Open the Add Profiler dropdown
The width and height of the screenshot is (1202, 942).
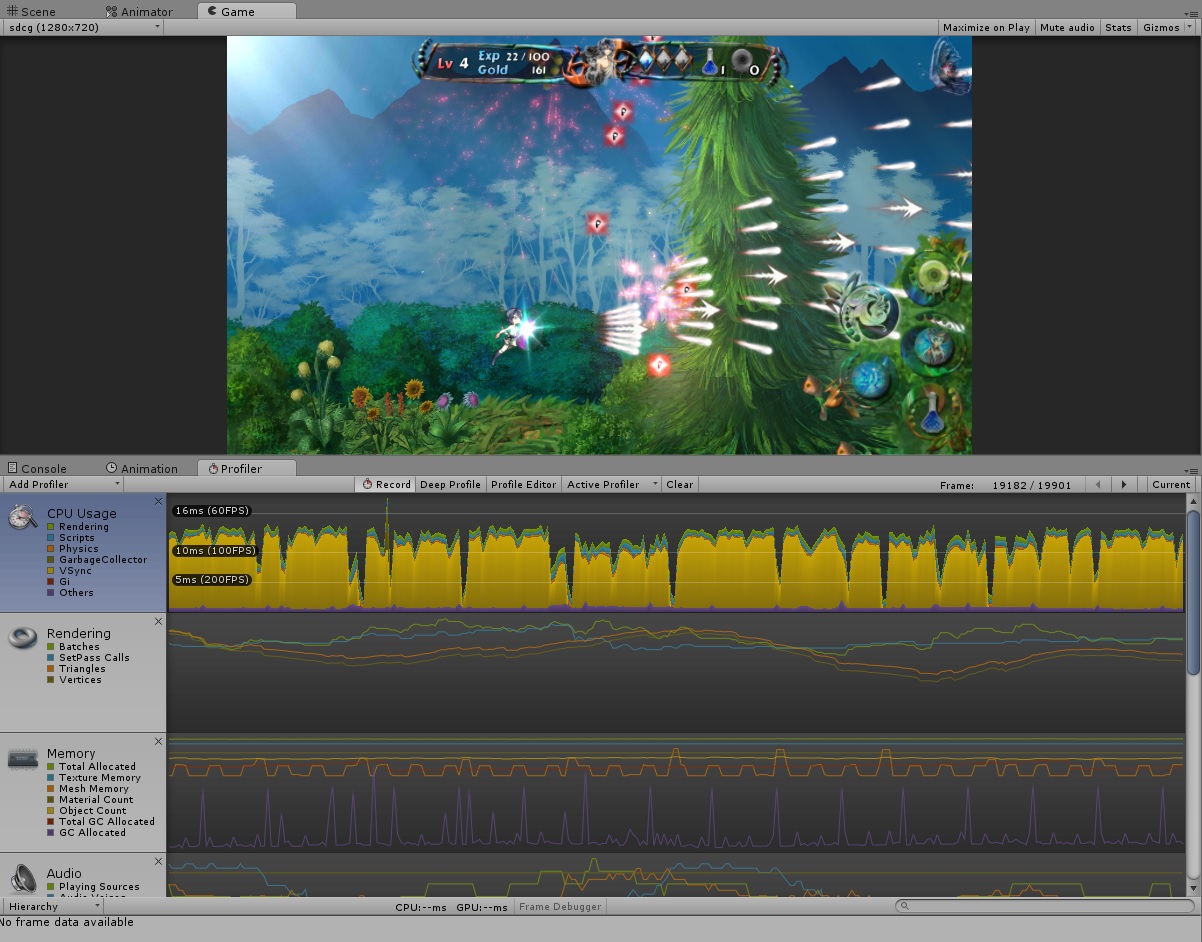point(64,485)
